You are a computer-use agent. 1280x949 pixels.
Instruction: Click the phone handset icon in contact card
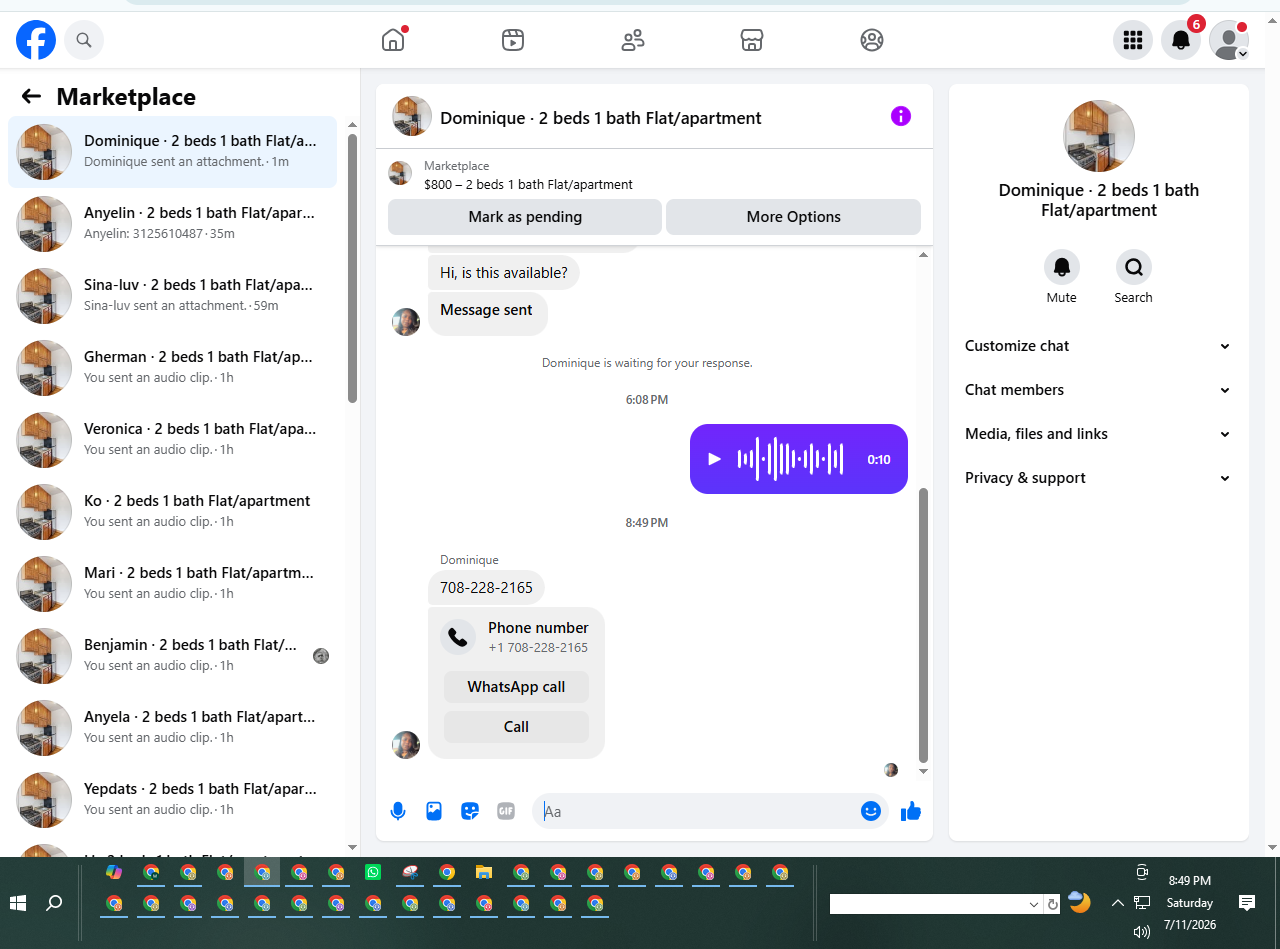[x=459, y=637]
